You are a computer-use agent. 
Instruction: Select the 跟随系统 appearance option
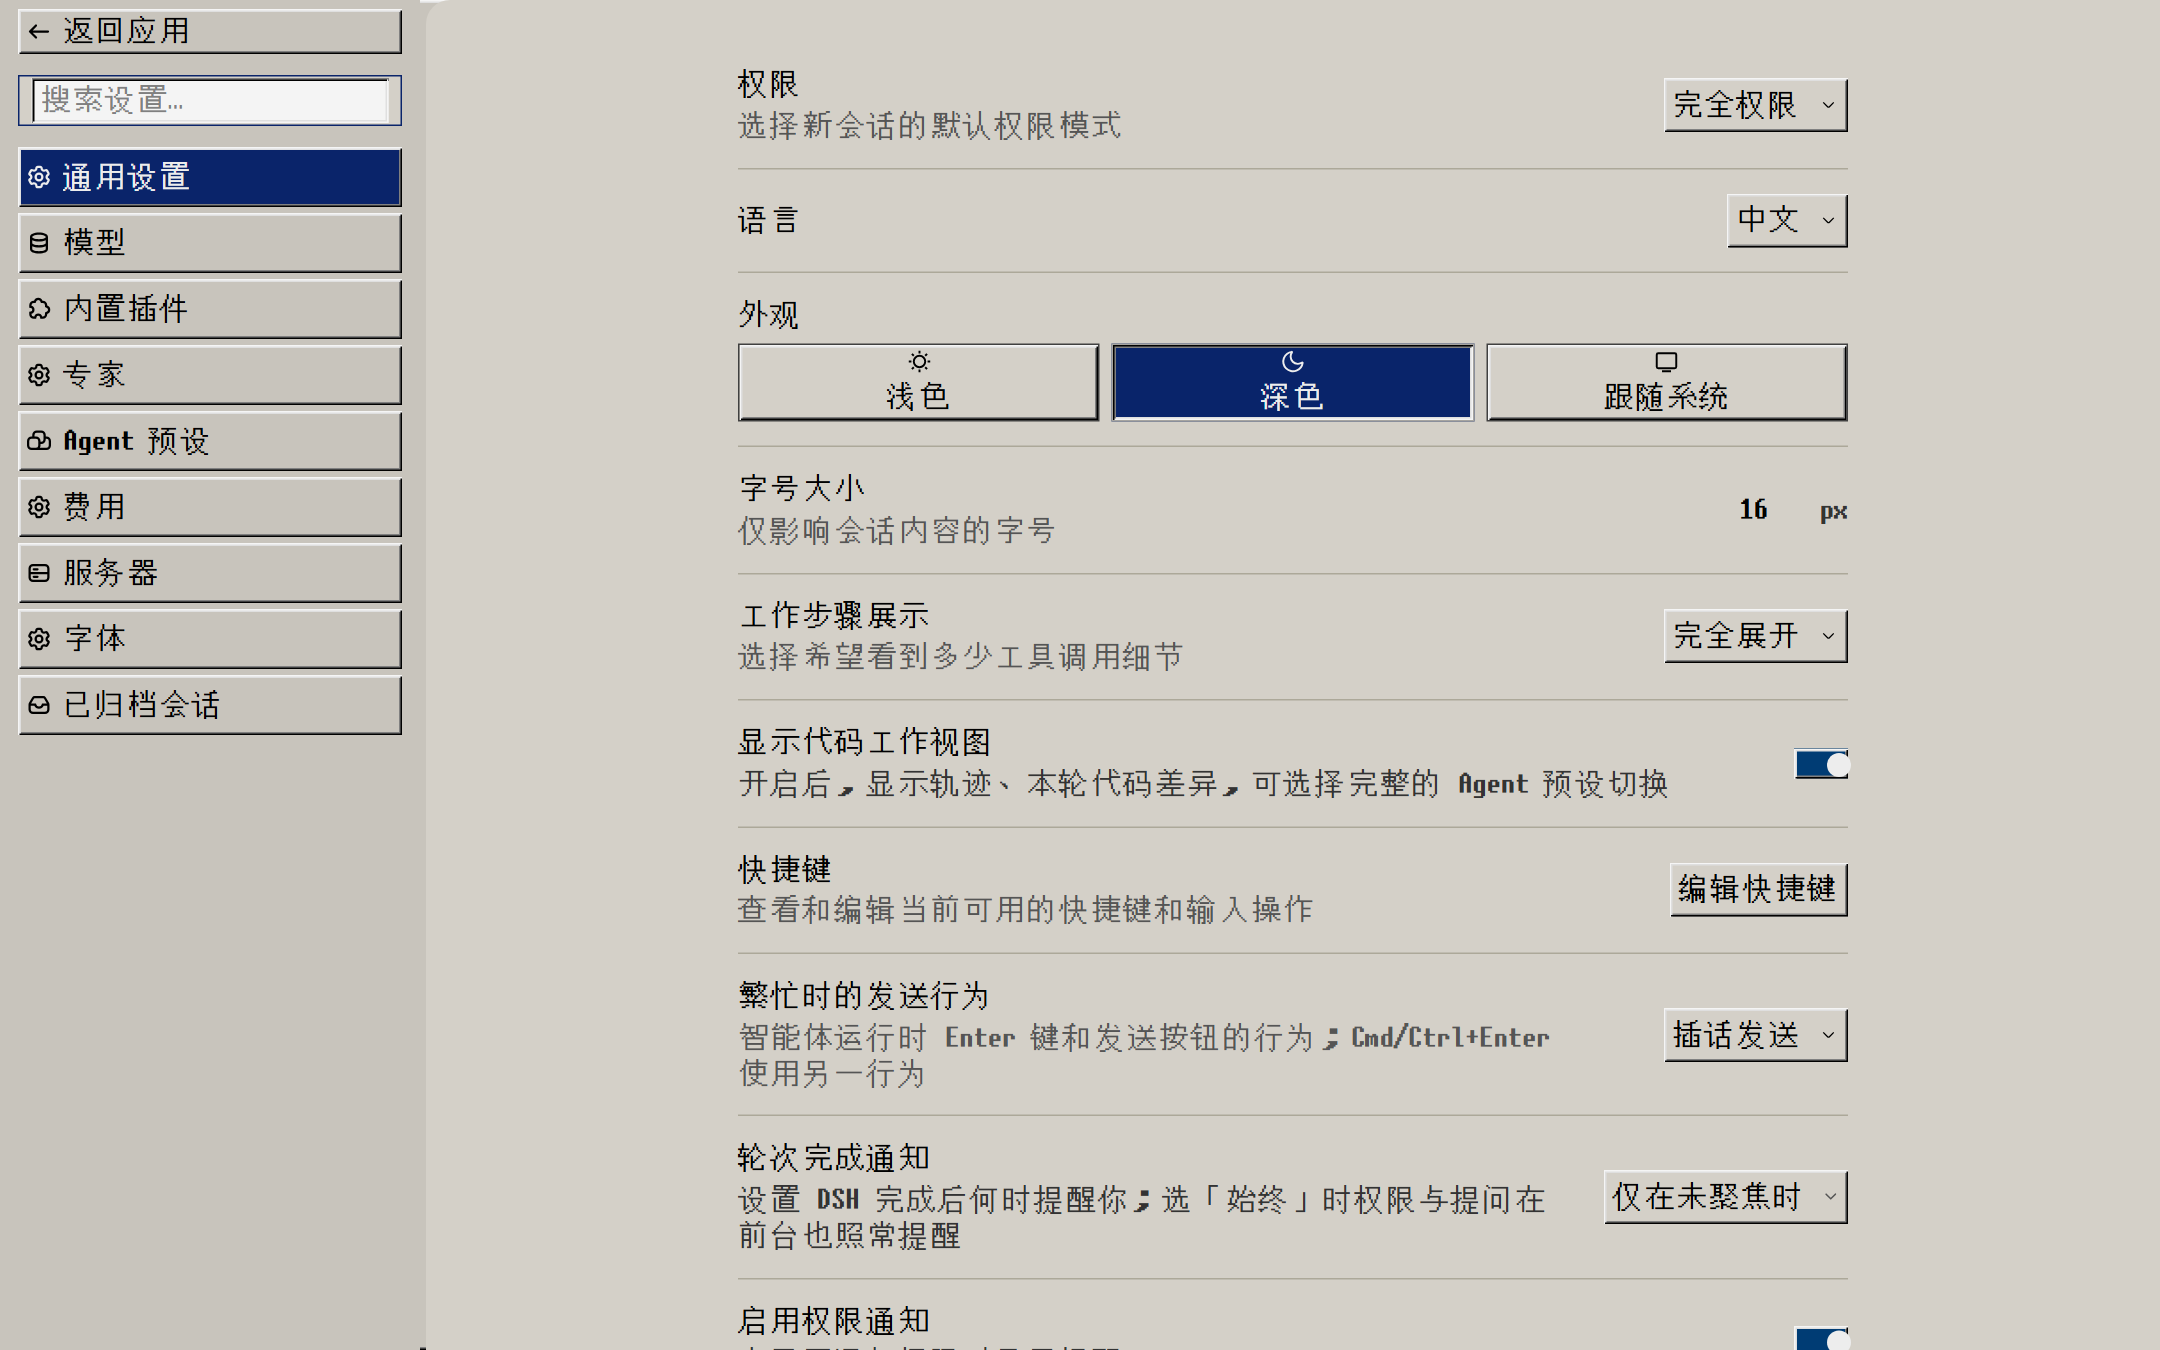click(x=1666, y=382)
